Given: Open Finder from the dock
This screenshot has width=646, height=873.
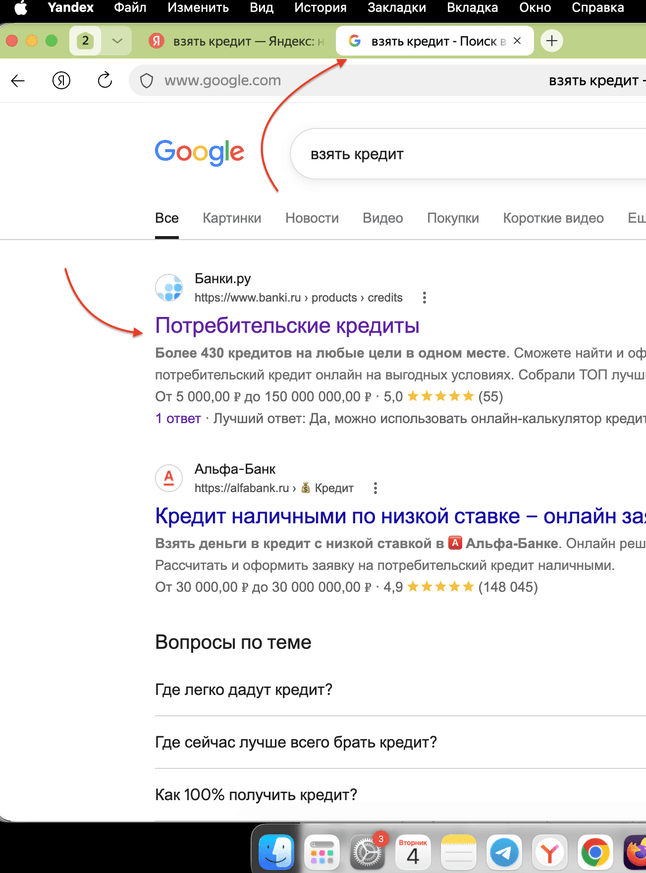Looking at the screenshot, I should click(276, 852).
